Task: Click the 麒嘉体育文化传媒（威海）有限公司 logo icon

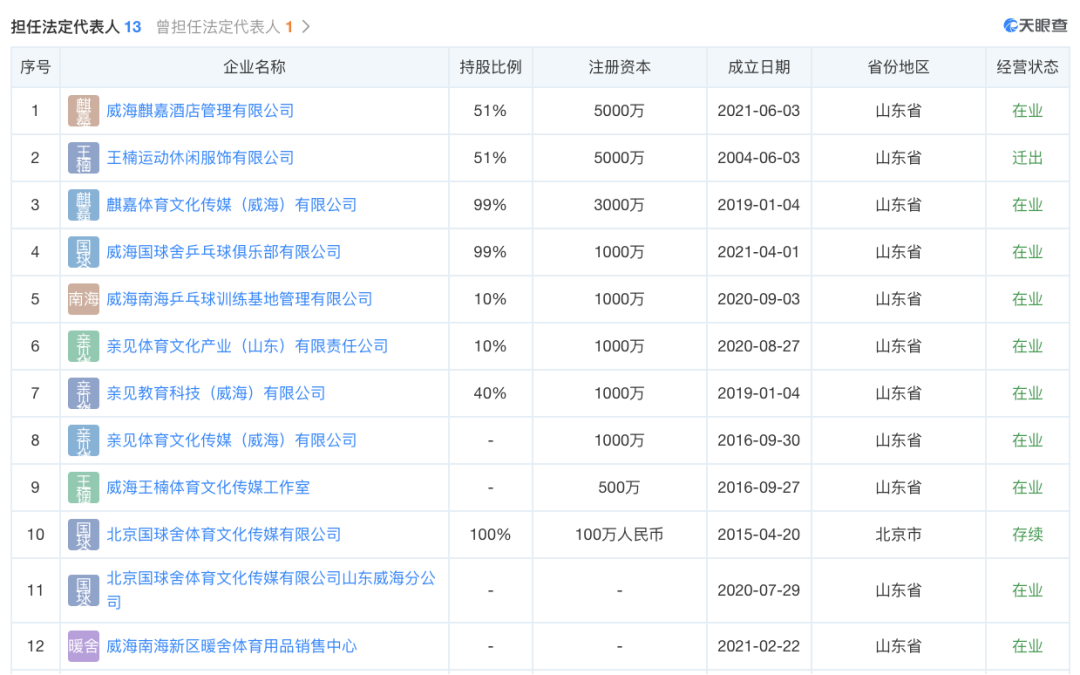Action: [83, 205]
